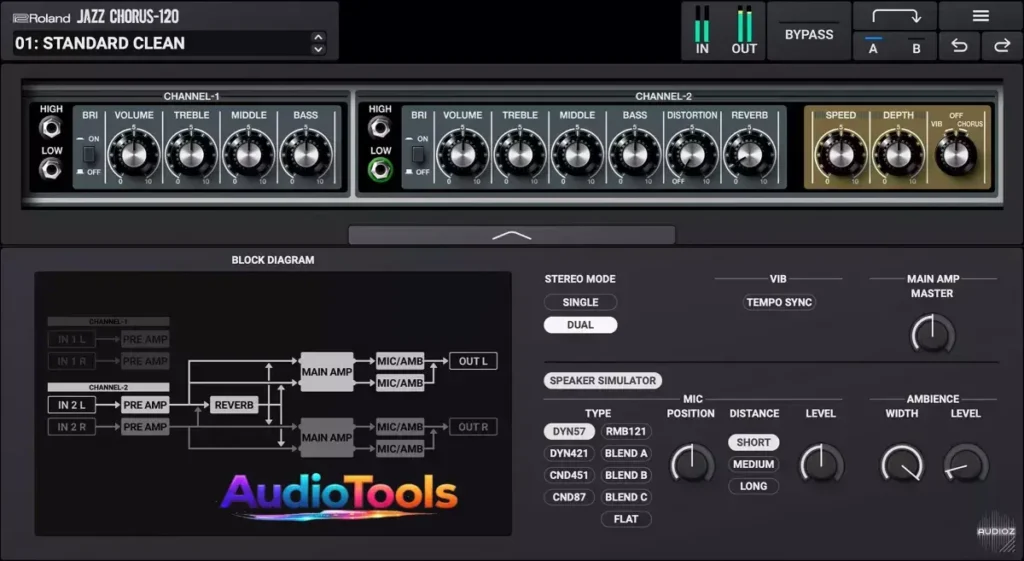The width and height of the screenshot is (1024, 561).
Task: Click the chorus DEPTH knob
Action: (898, 154)
